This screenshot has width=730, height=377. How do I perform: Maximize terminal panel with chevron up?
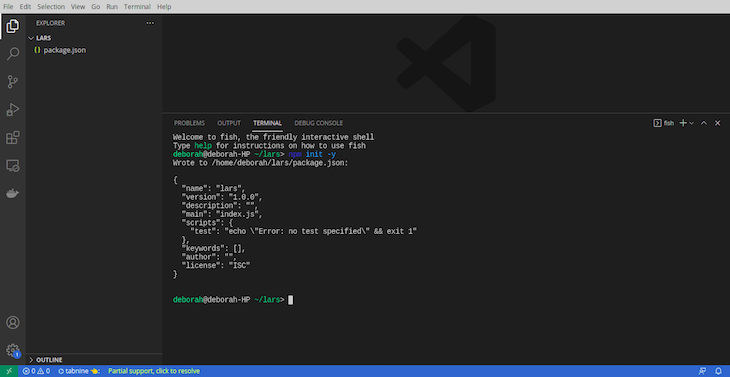pos(704,123)
